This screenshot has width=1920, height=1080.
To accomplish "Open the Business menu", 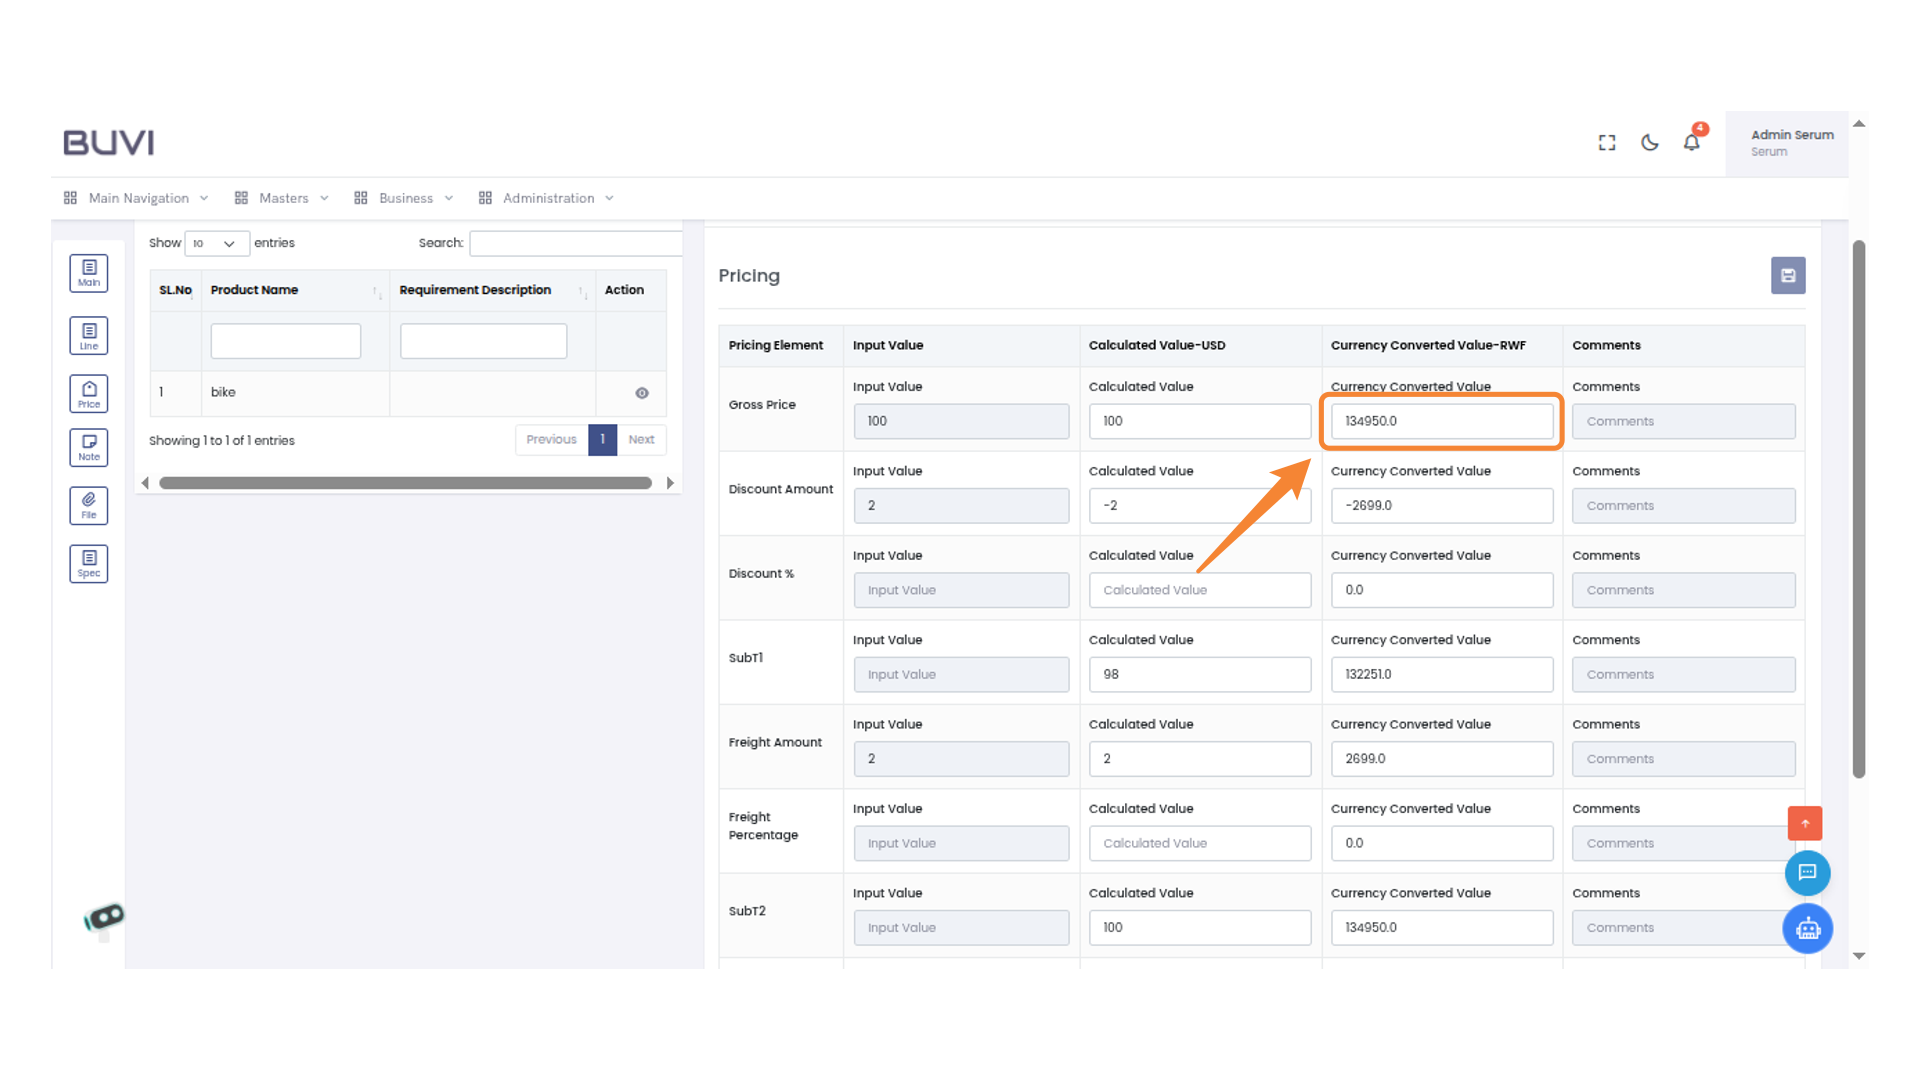I will point(405,198).
